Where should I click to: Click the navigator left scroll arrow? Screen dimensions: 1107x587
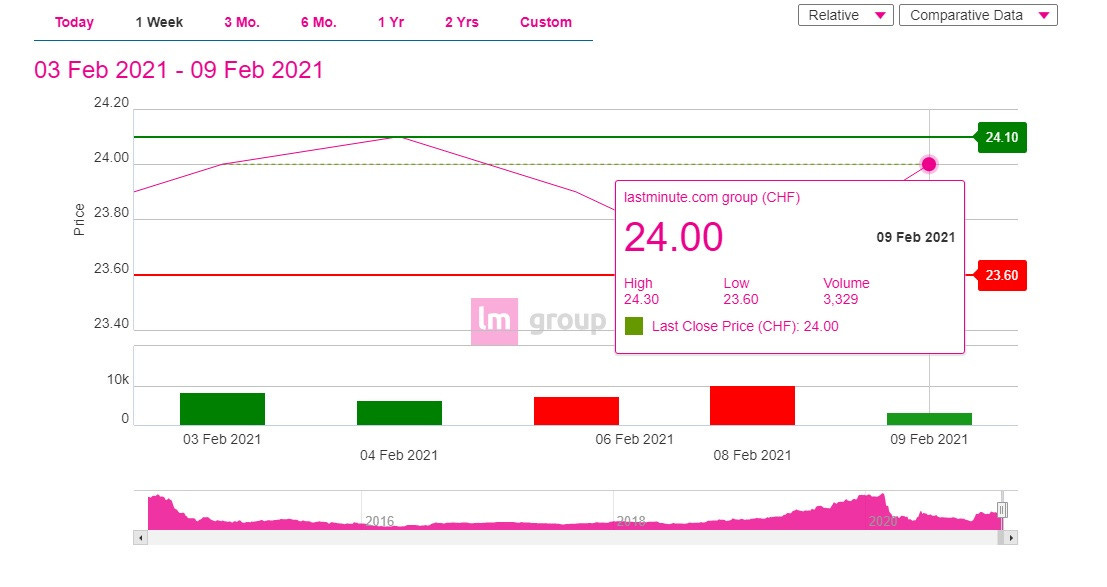pos(140,538)
